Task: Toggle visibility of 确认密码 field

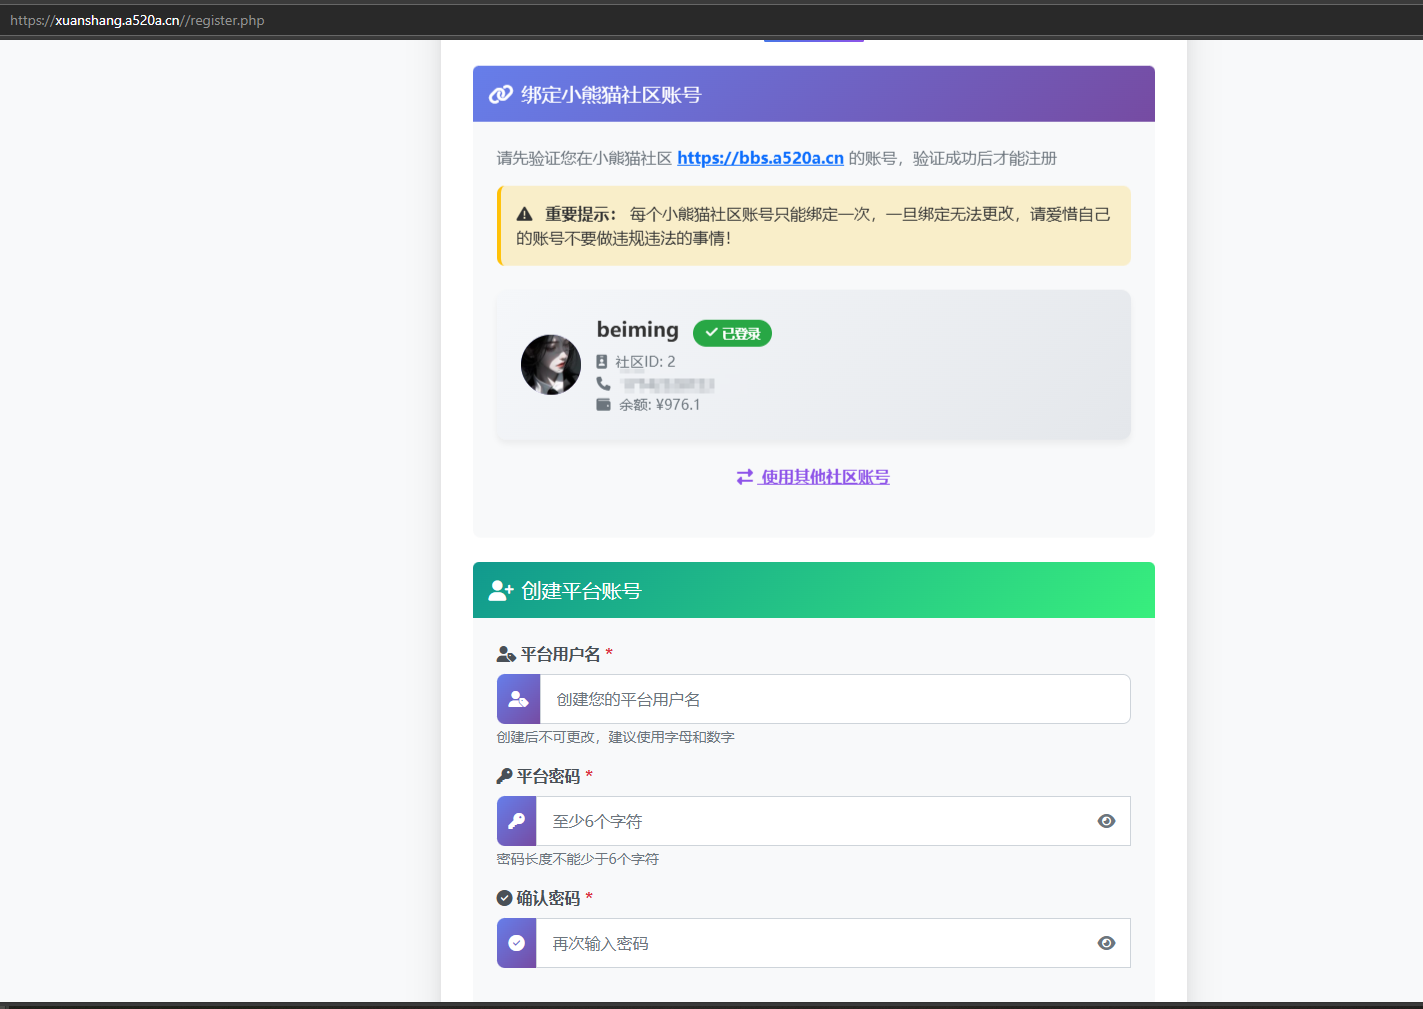Action: click(1106, 943)
